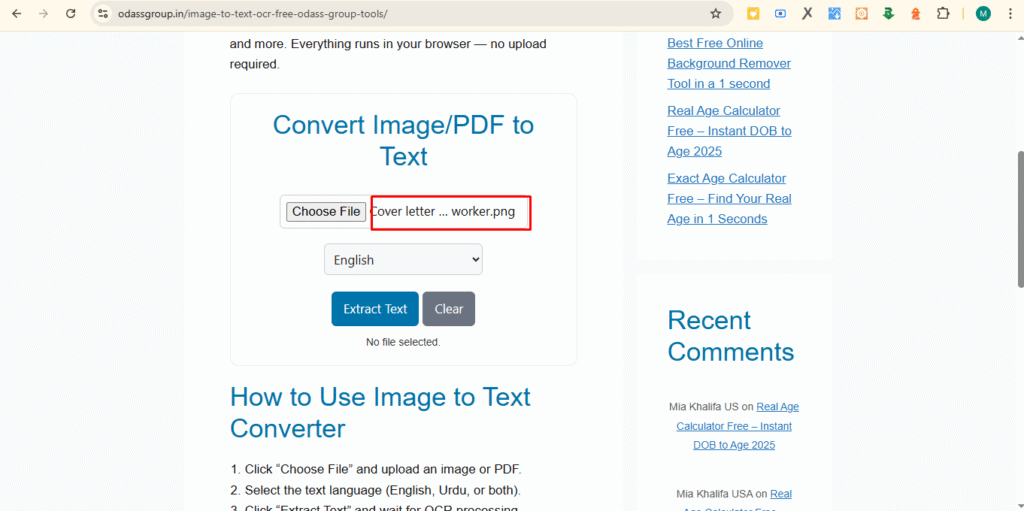Click the yellow heart extension icon

(753, 14)
